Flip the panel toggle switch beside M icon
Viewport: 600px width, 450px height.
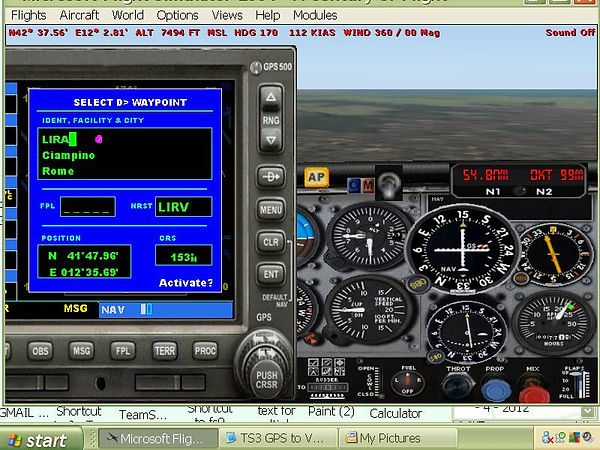point(388,184)
